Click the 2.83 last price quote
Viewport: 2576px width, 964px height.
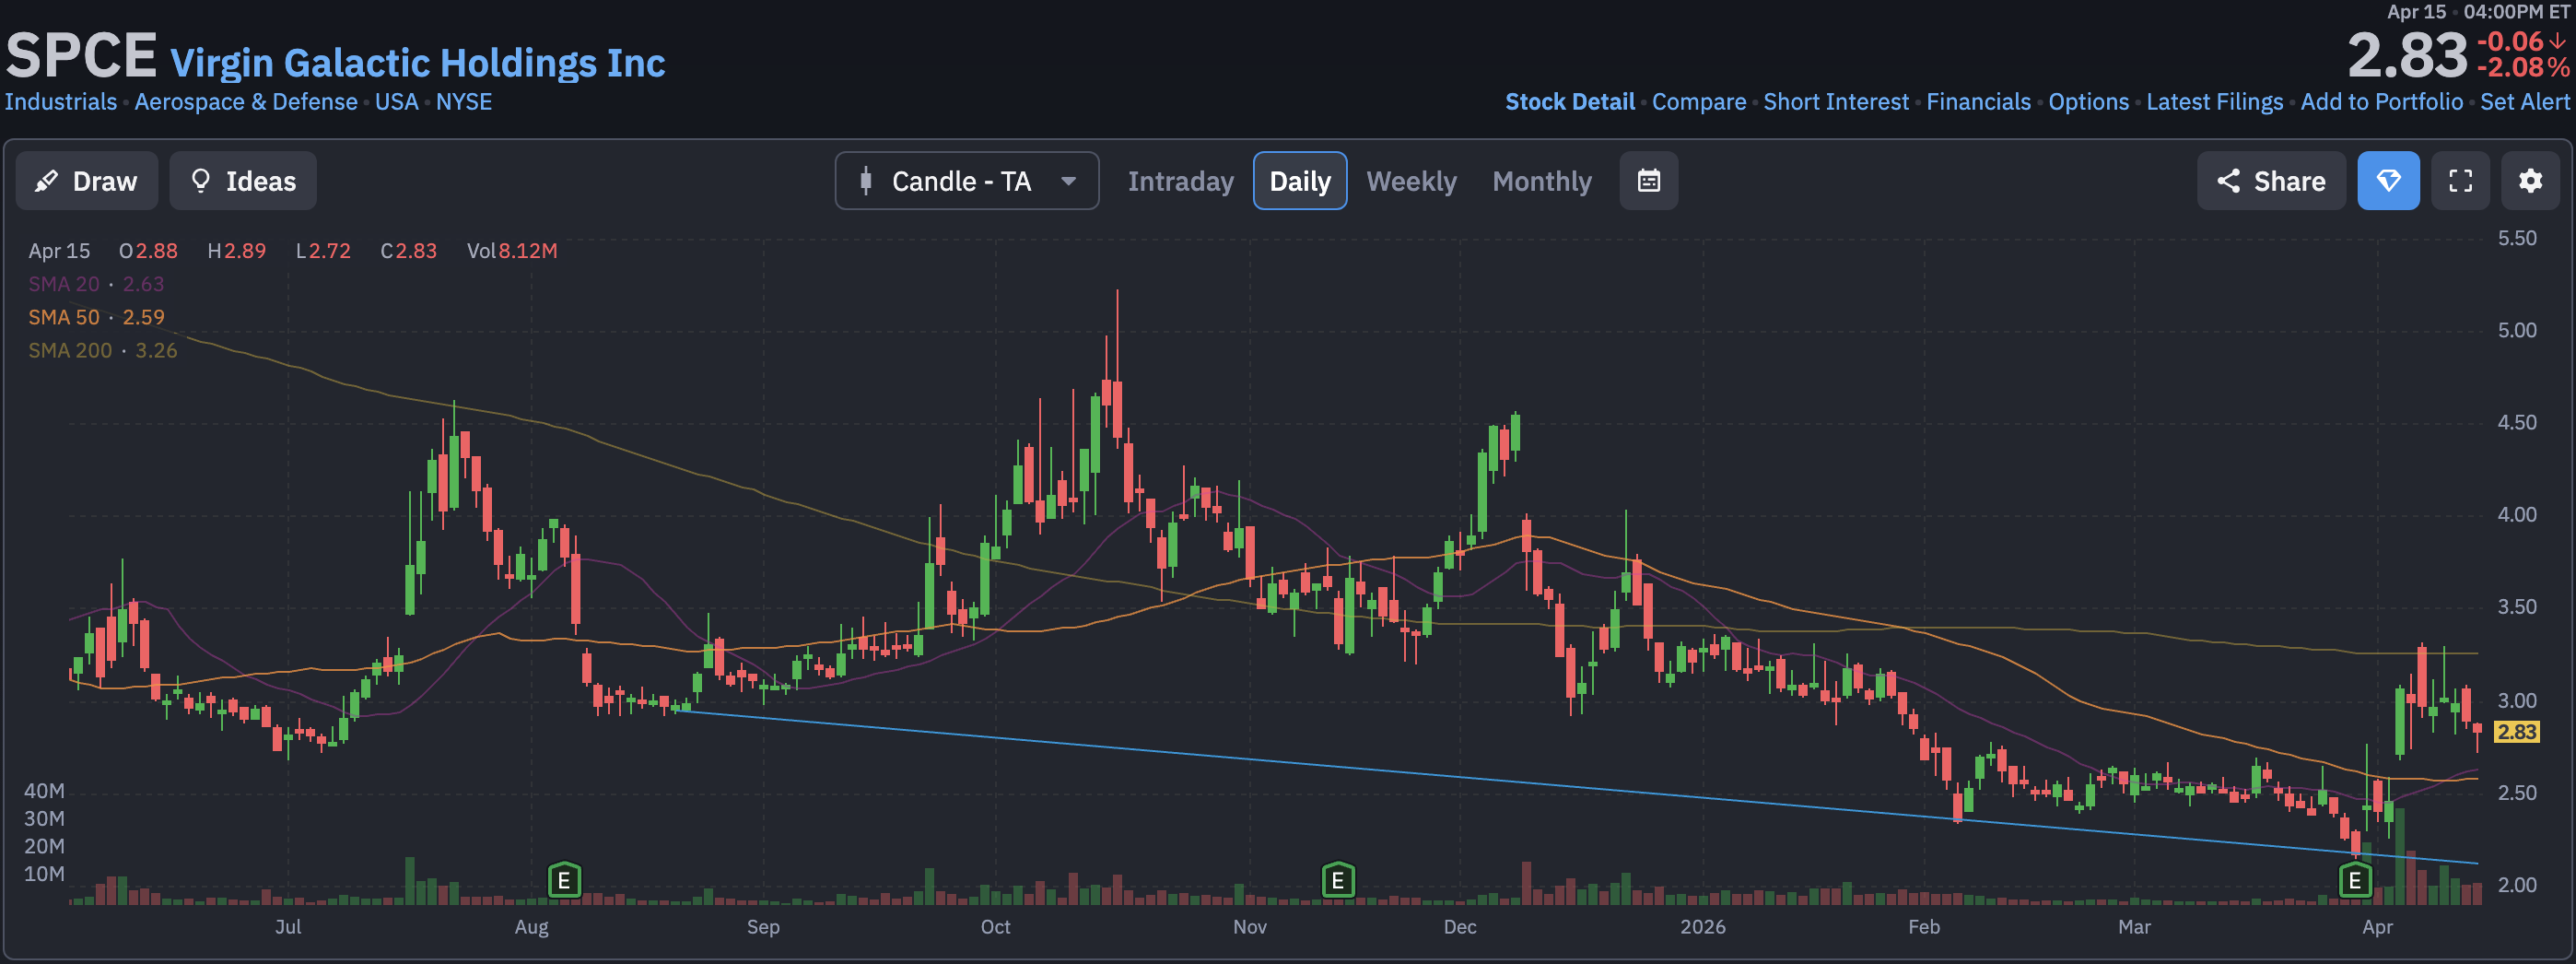[x=2407, y=55]
